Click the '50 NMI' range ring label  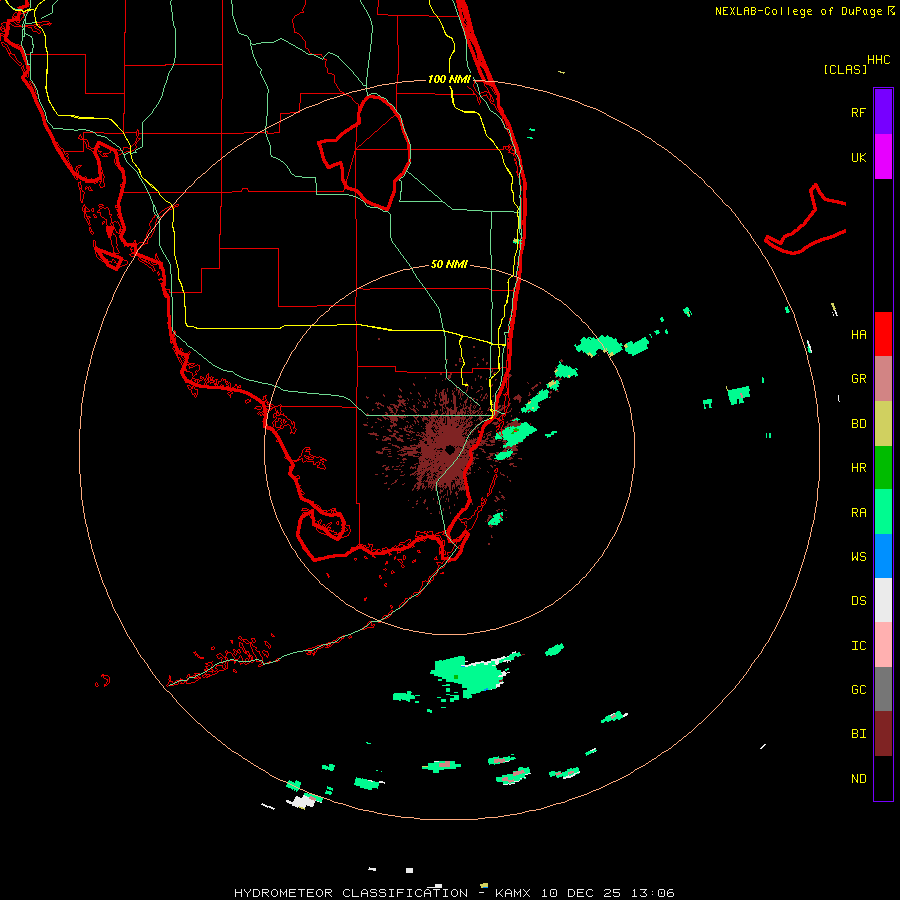click(x=449, y=264)
